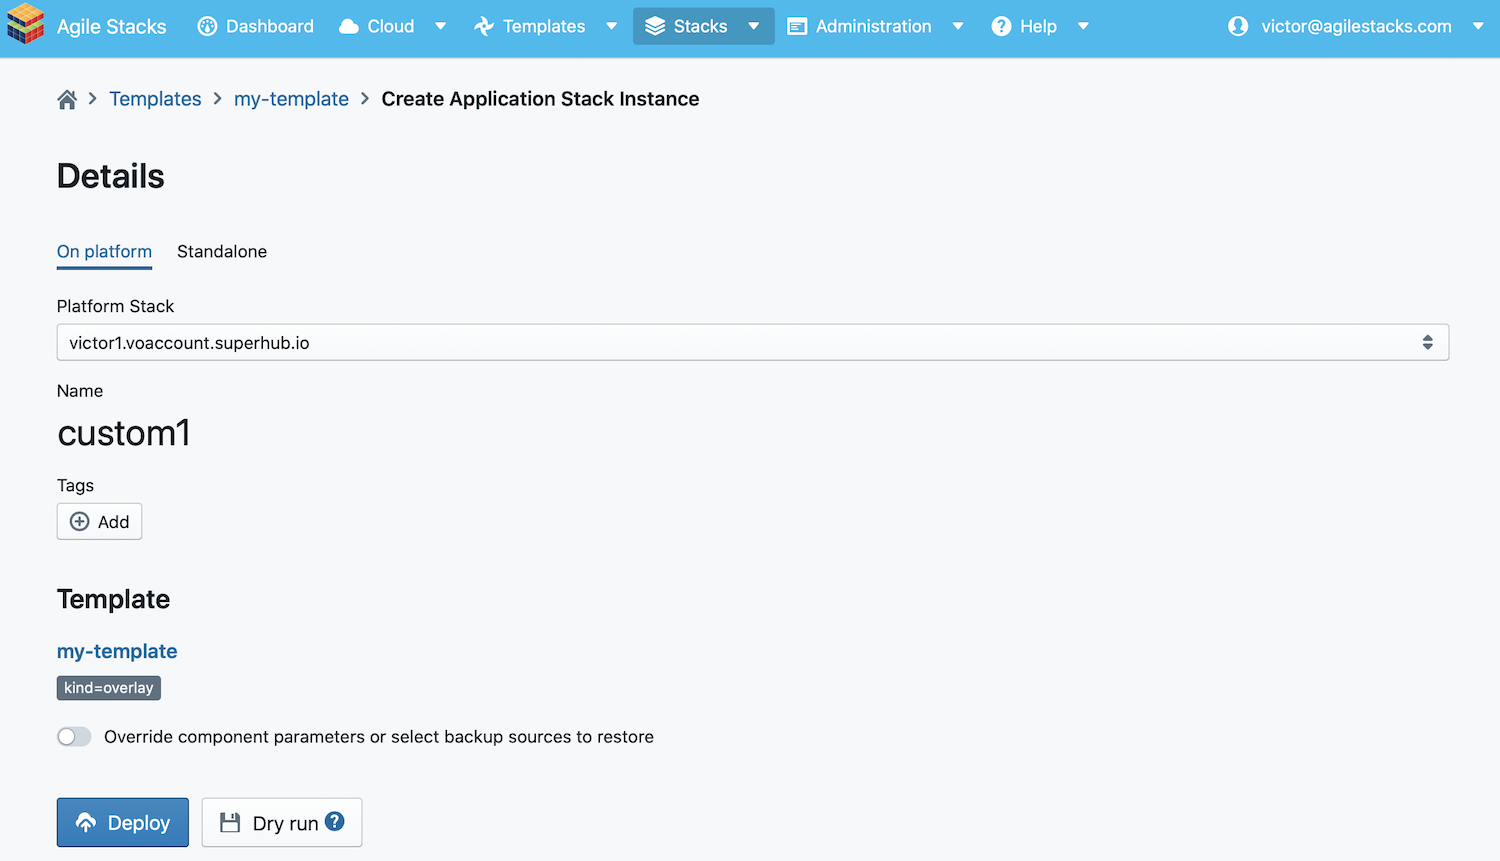Click the Administration window icon

pyautogui.click(x=797, y=26)
